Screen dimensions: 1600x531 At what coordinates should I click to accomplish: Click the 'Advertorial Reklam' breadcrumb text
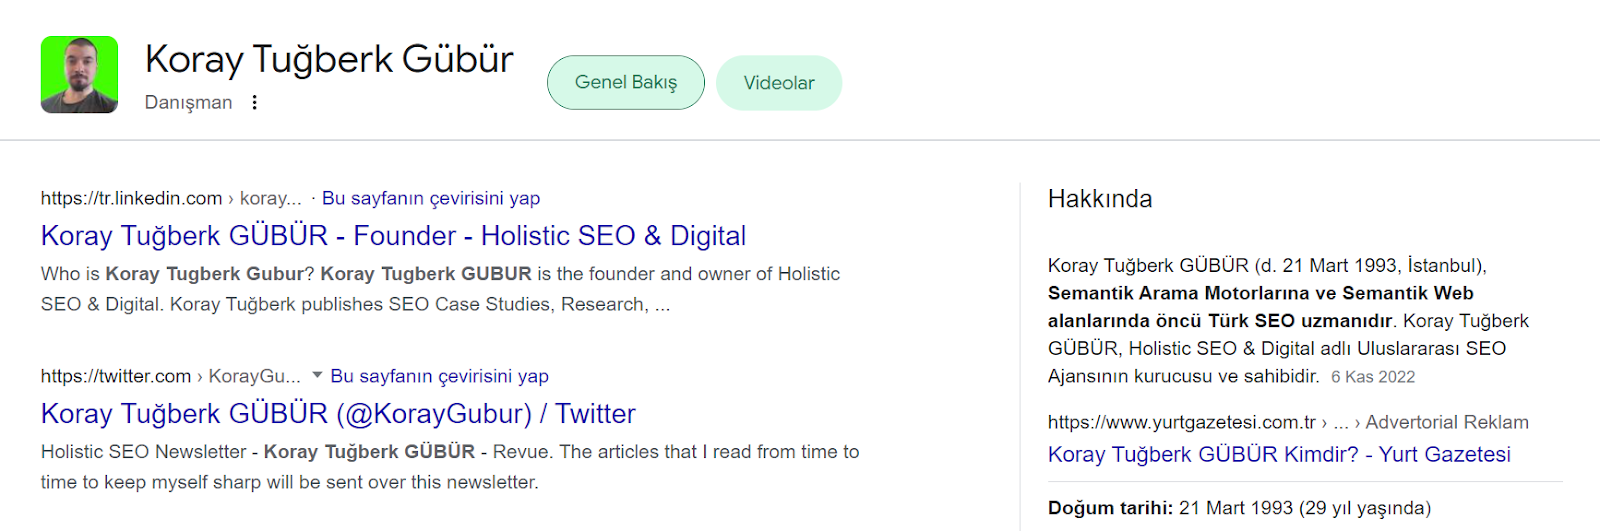pyautogui.click(x=1447, y=422)
